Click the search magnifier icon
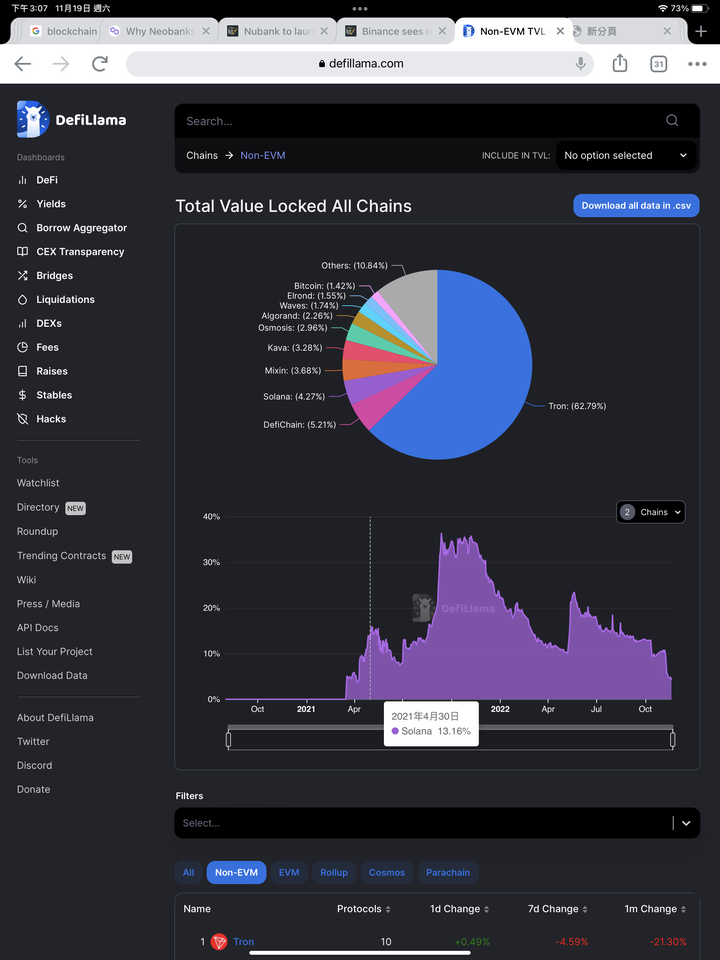The height and width of the screenshot is (960, 720). pos(672,121)
